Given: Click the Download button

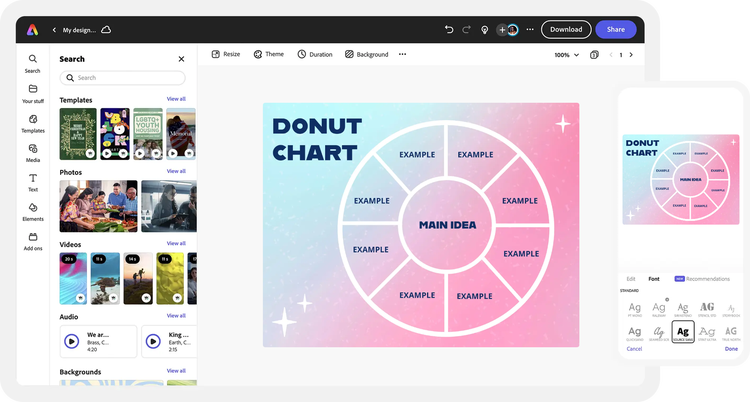Looking at the screenshot, I should pyautogui.click(x=566, y=30).
